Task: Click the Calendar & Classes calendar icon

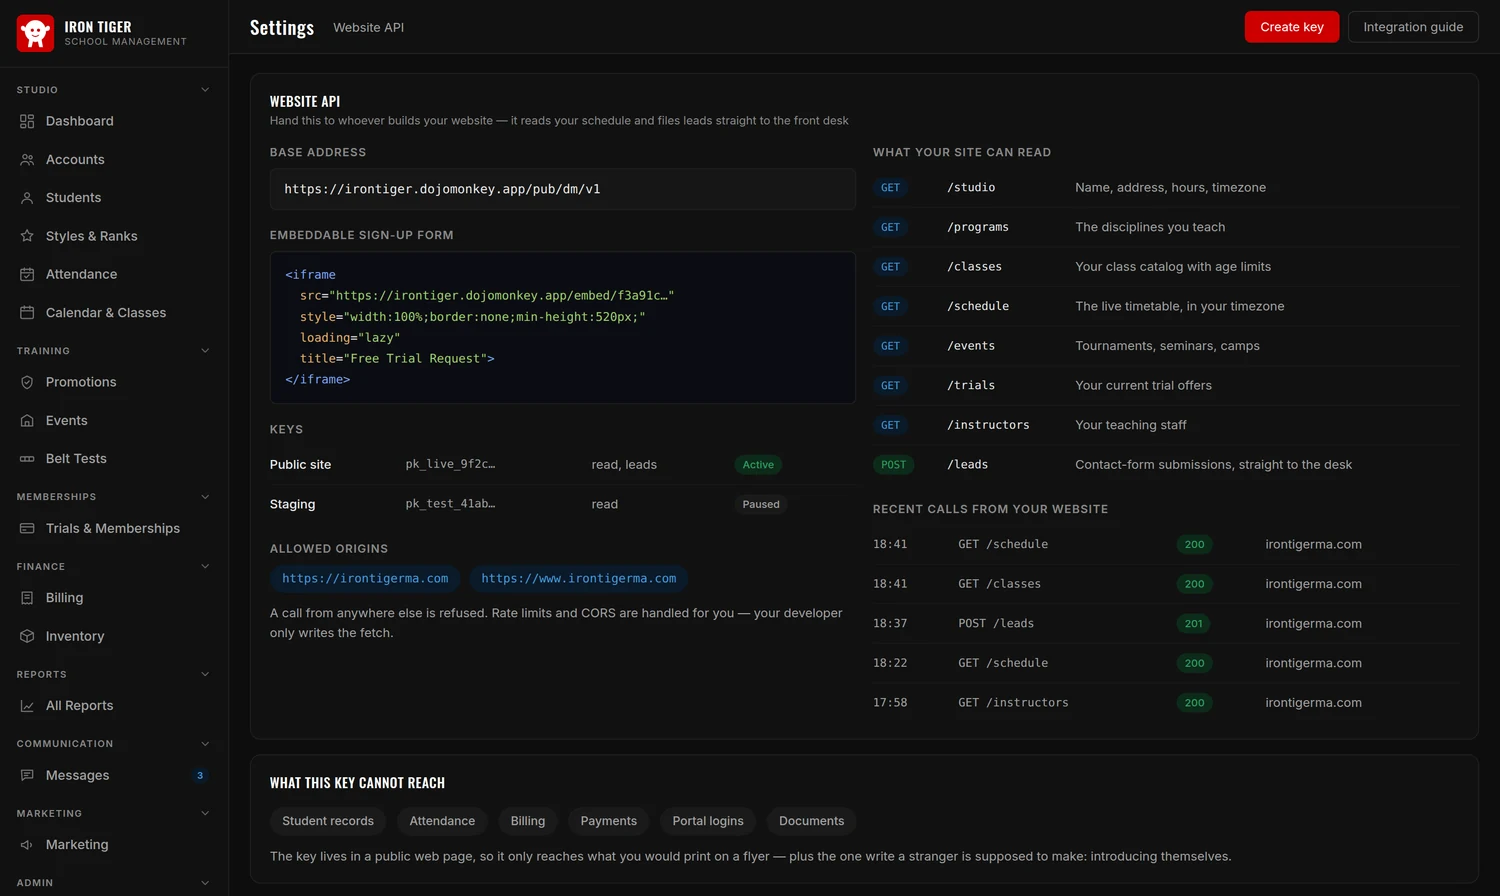Action: (x=27, y=313)
